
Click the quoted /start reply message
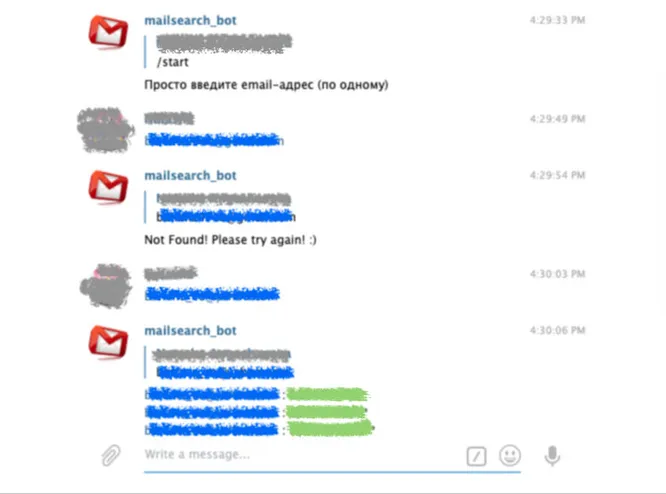point(219,51)
